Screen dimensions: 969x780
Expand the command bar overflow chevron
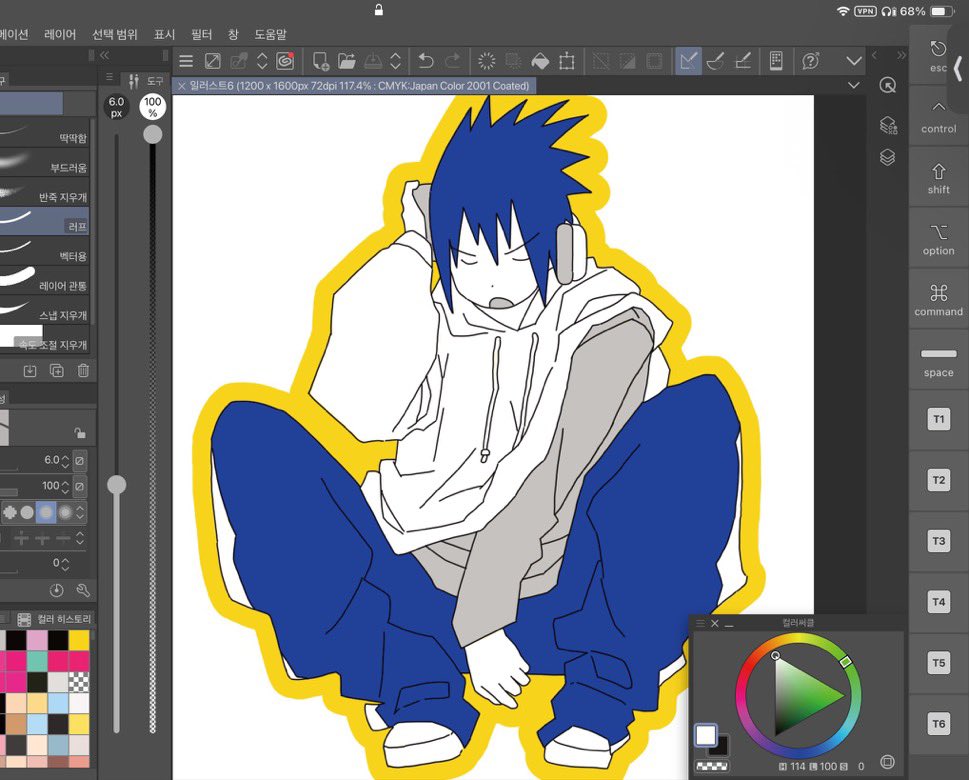click(x=854, y=61)
